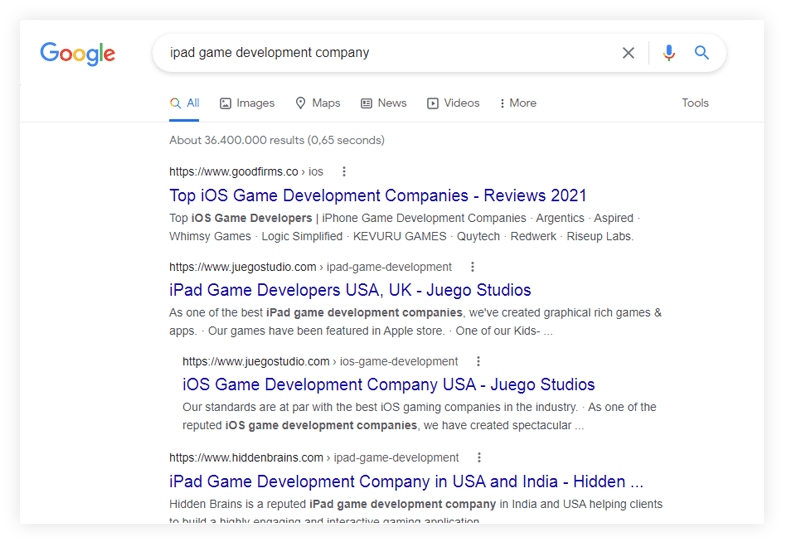The height and width of the screenshot is (554, 797).
Task: Switch to the Images tab
Action: (x=247, y=103)
